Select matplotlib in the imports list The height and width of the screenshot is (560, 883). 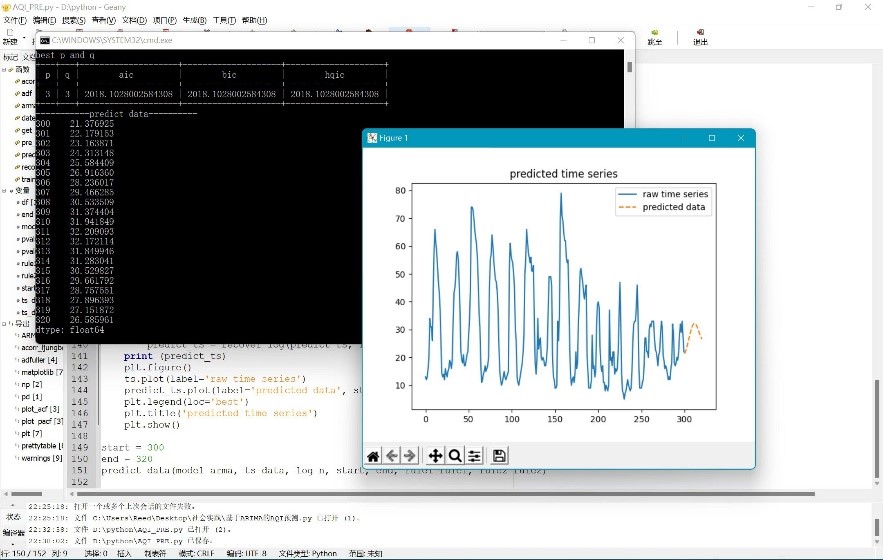coord(42,372)
